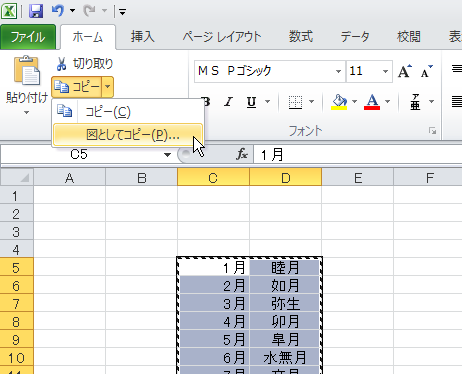The height and width of the screenshot is (374, 462).
Task: Open the font size dropdown list
Action: (386, 71)
